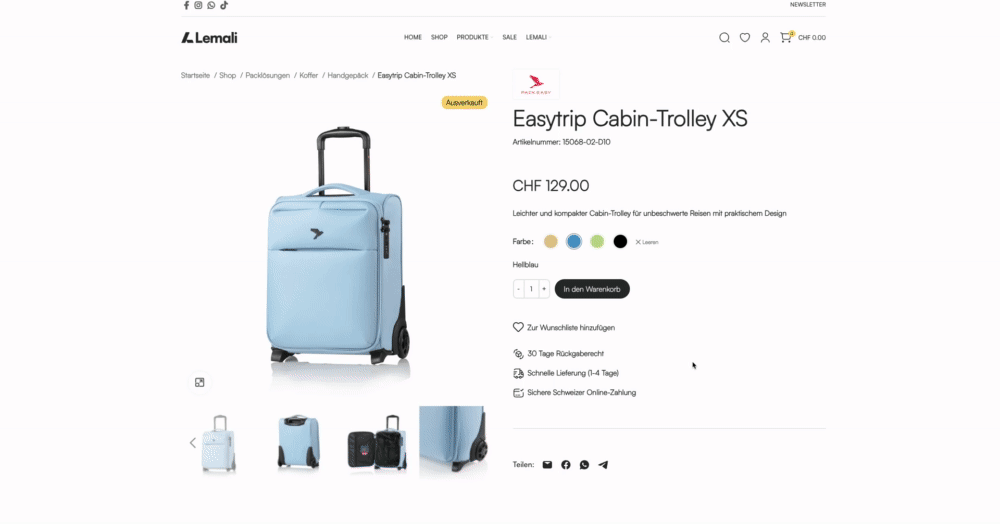Pick the black color variant
This screenshot has width=1000, height=524.
tap(620, 242)
